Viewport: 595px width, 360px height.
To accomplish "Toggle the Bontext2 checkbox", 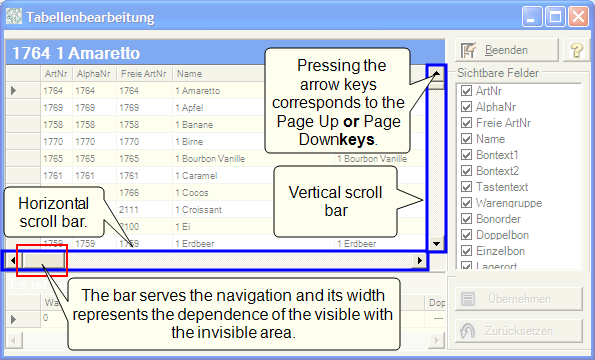I will click(x=466, y=171).
